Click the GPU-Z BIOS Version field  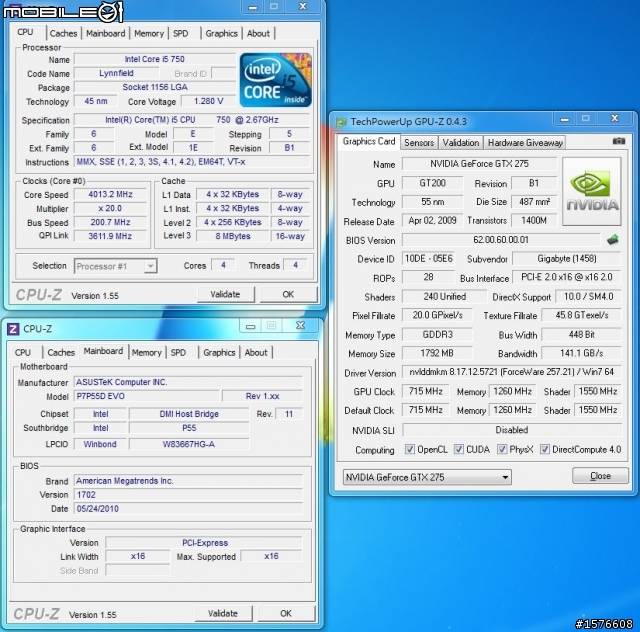501,240
